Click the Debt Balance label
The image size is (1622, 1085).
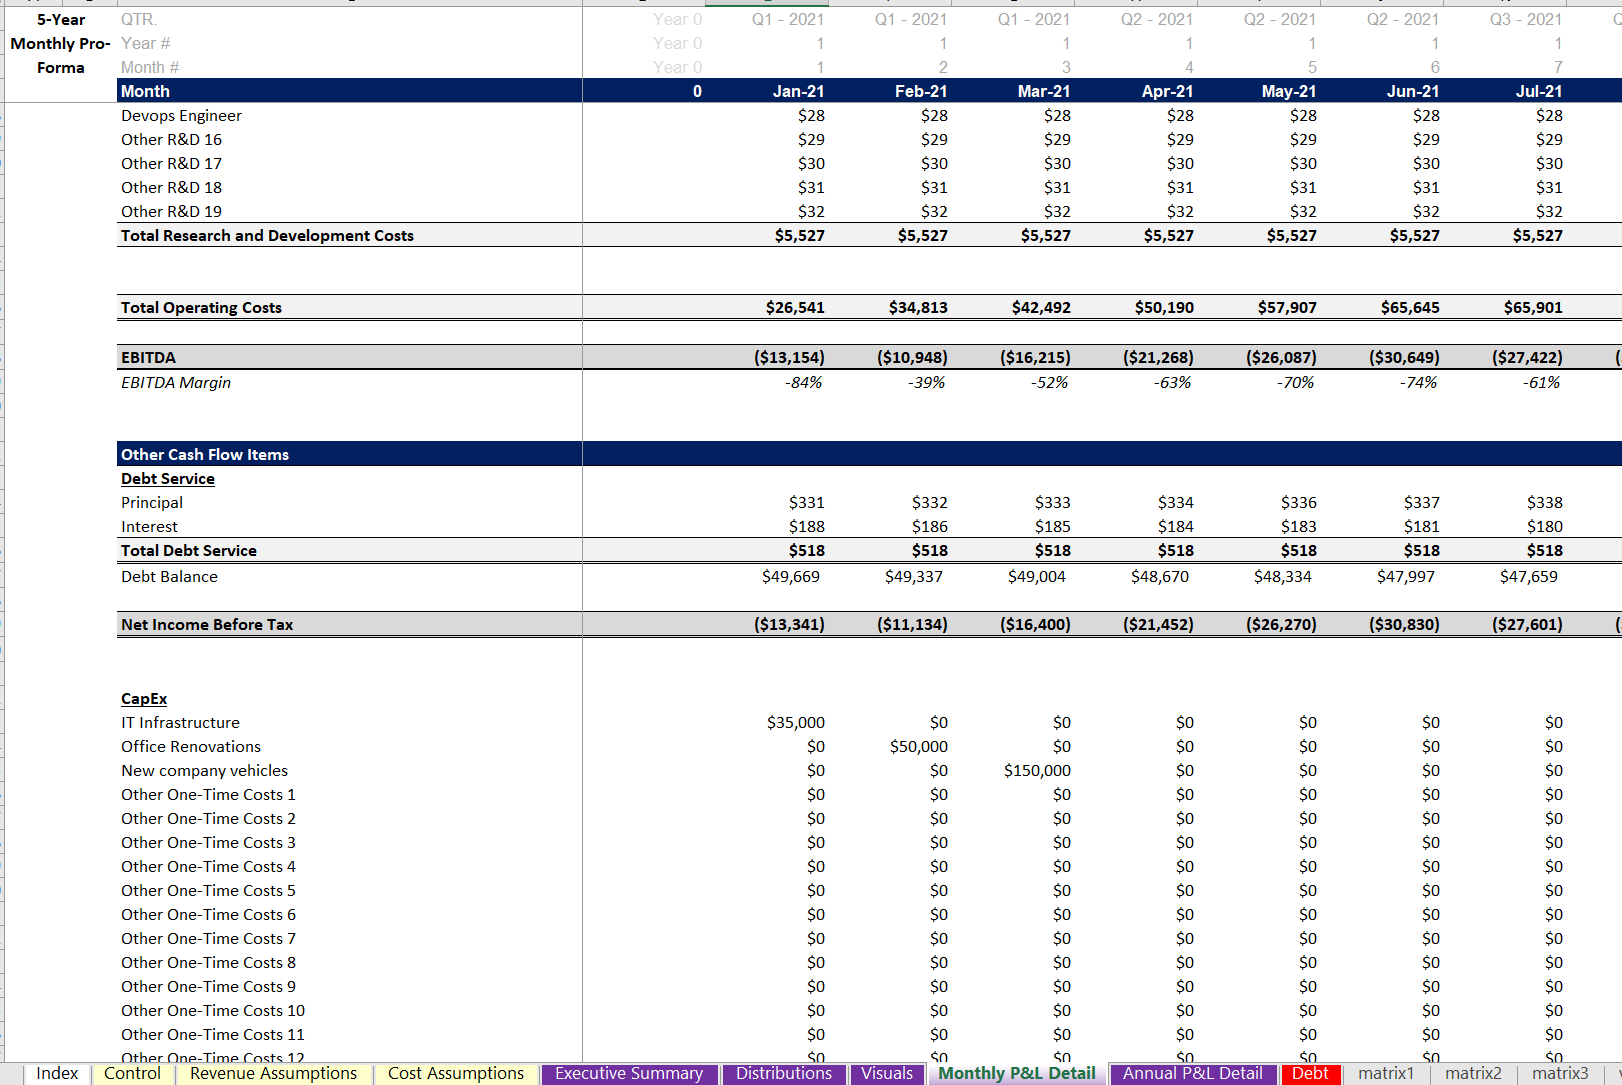click(169, 577)
